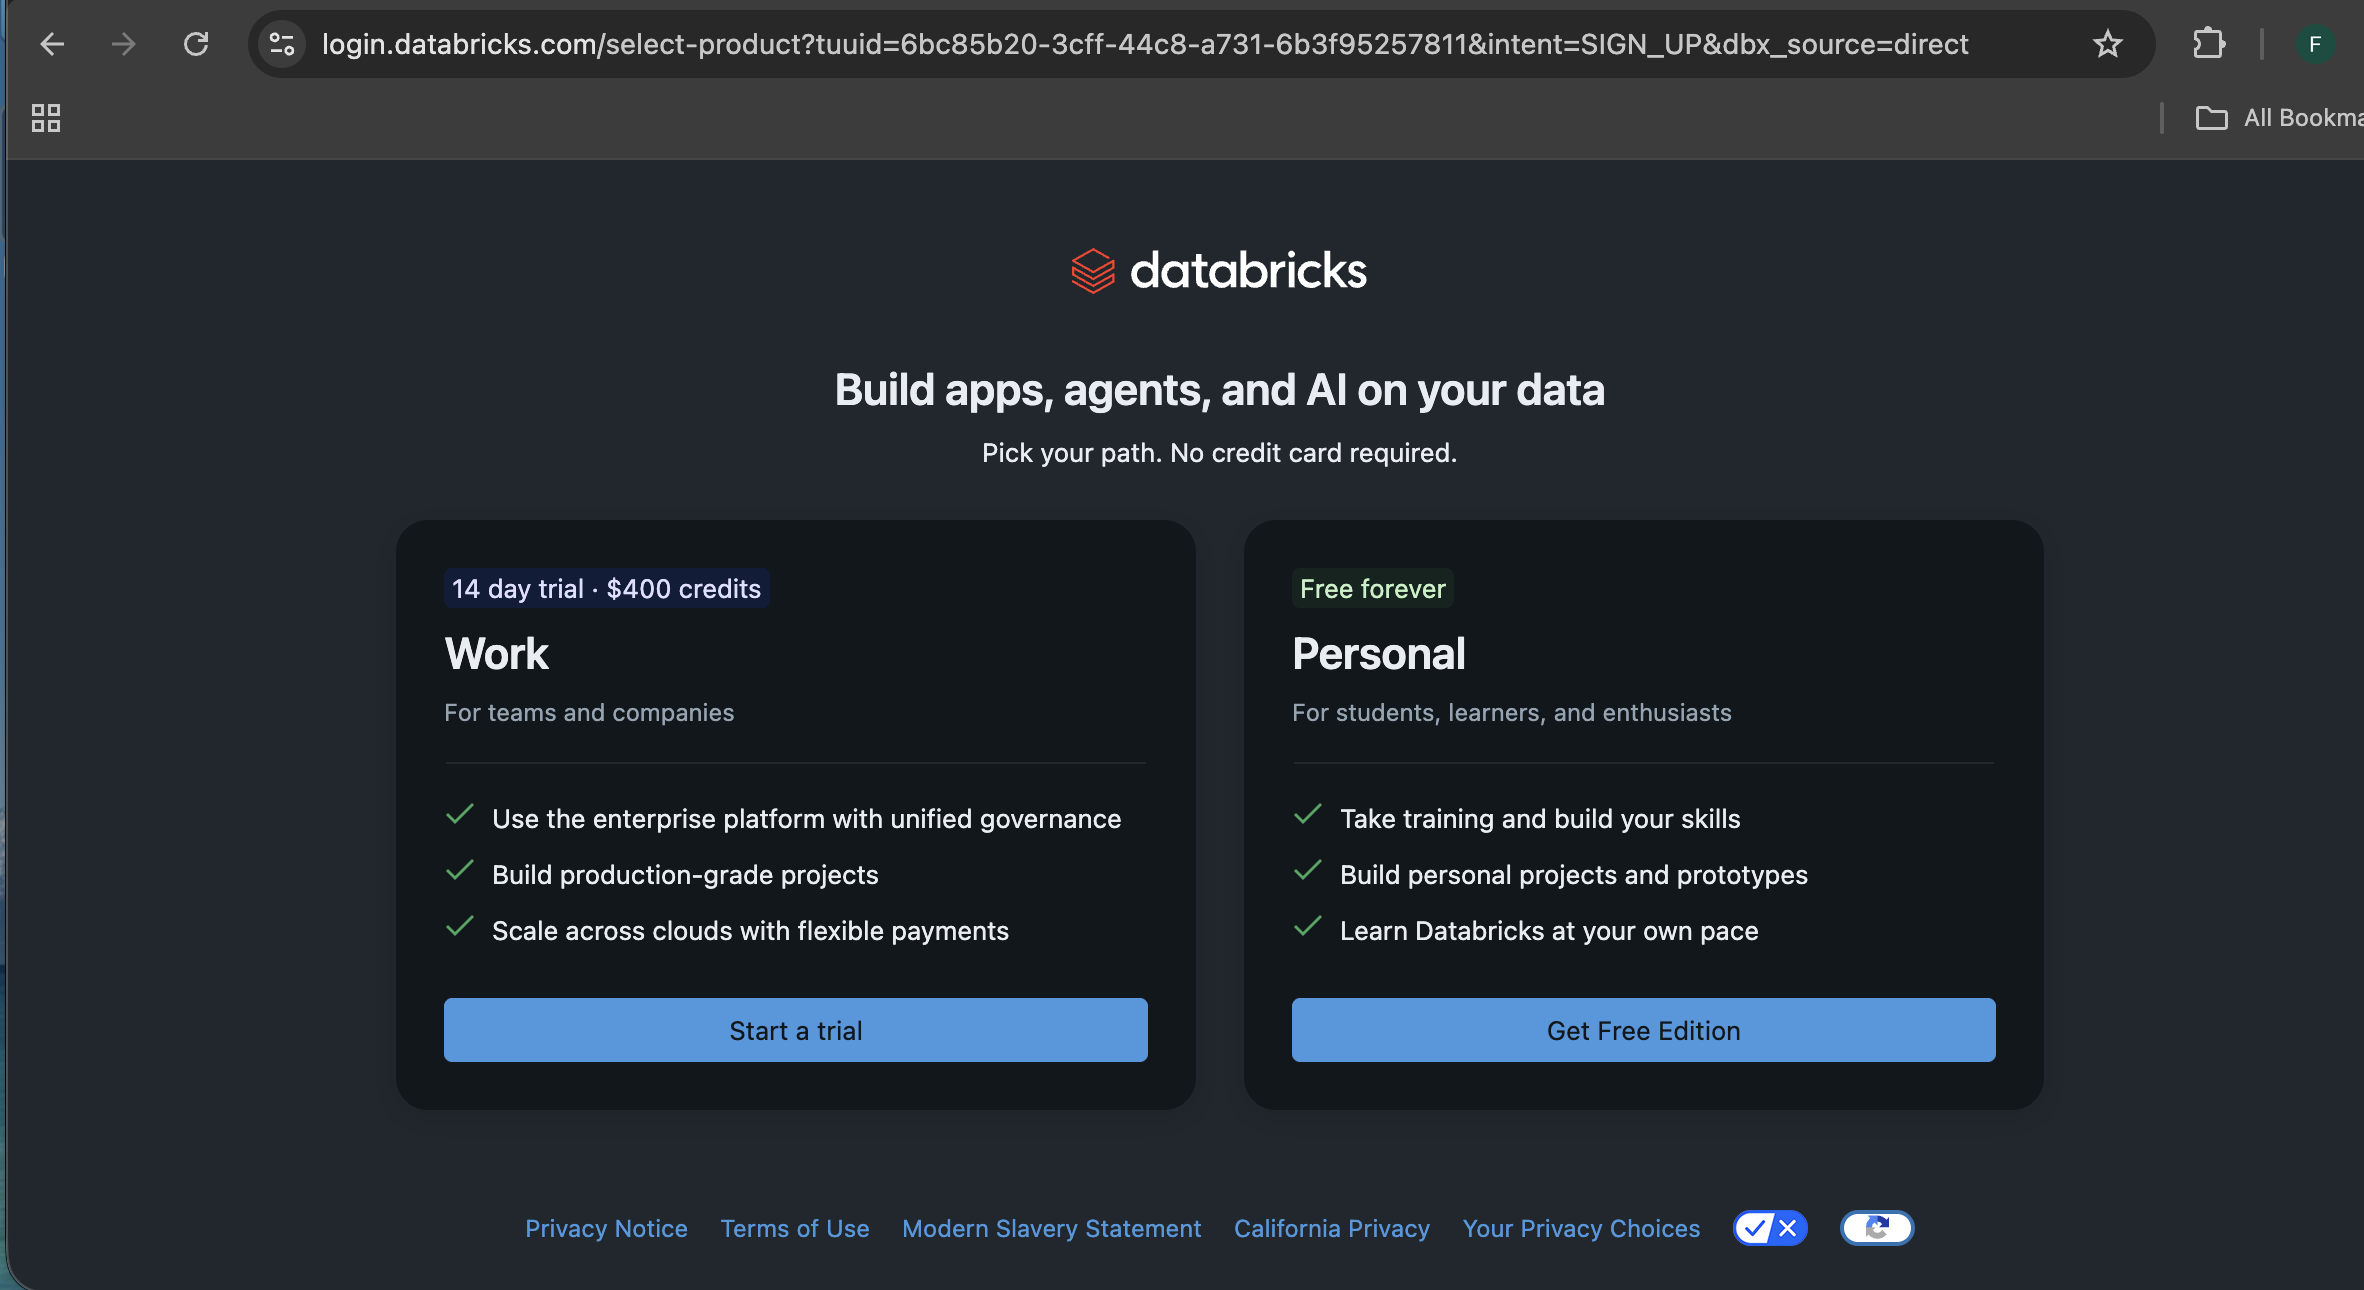Click 'Build production-grade projects' feature
This screenshot has height=1290, width=2364.
(x=685, y=874)
